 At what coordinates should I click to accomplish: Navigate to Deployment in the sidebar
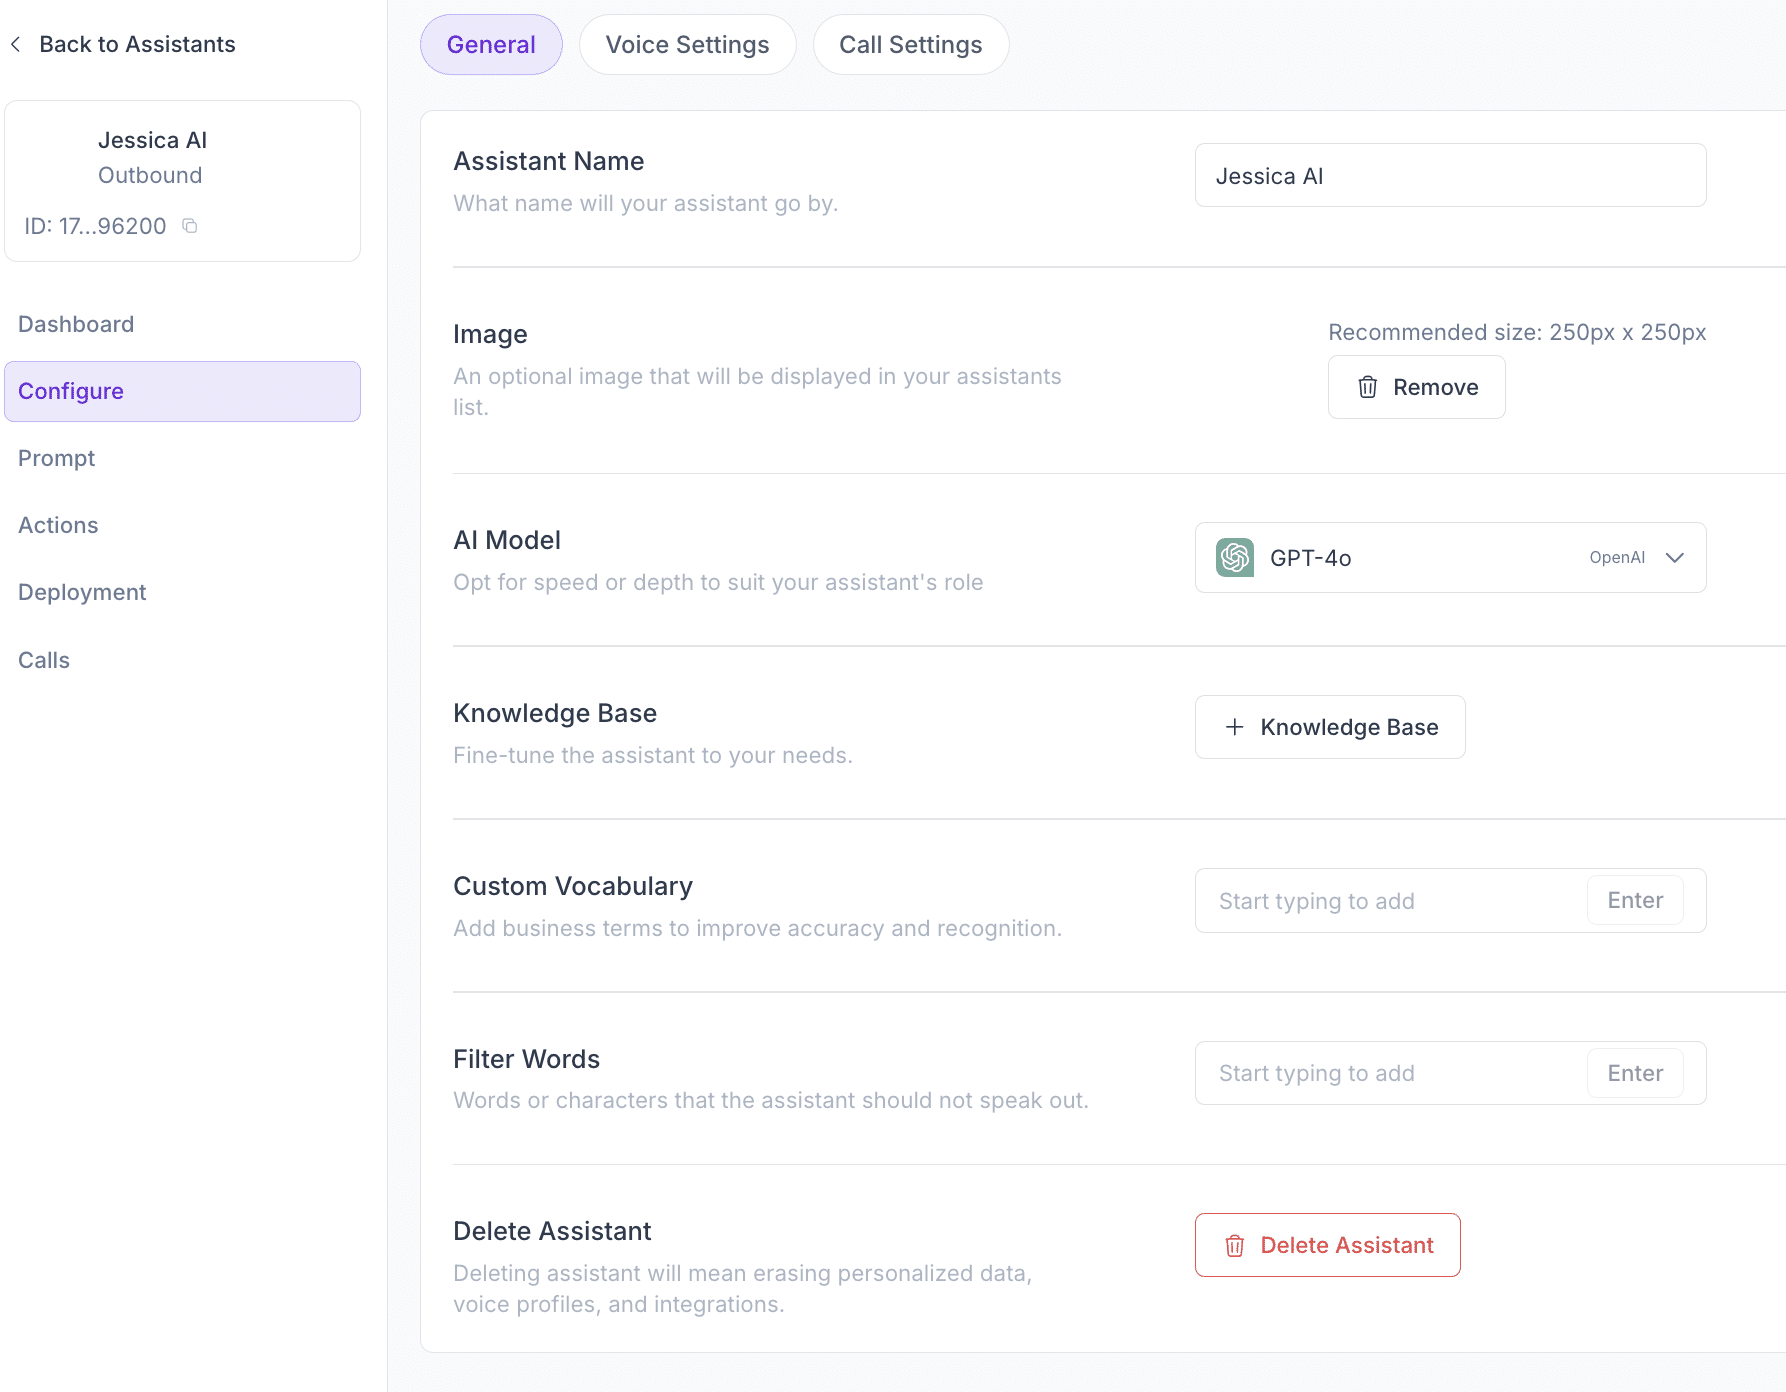coord(82,592)
